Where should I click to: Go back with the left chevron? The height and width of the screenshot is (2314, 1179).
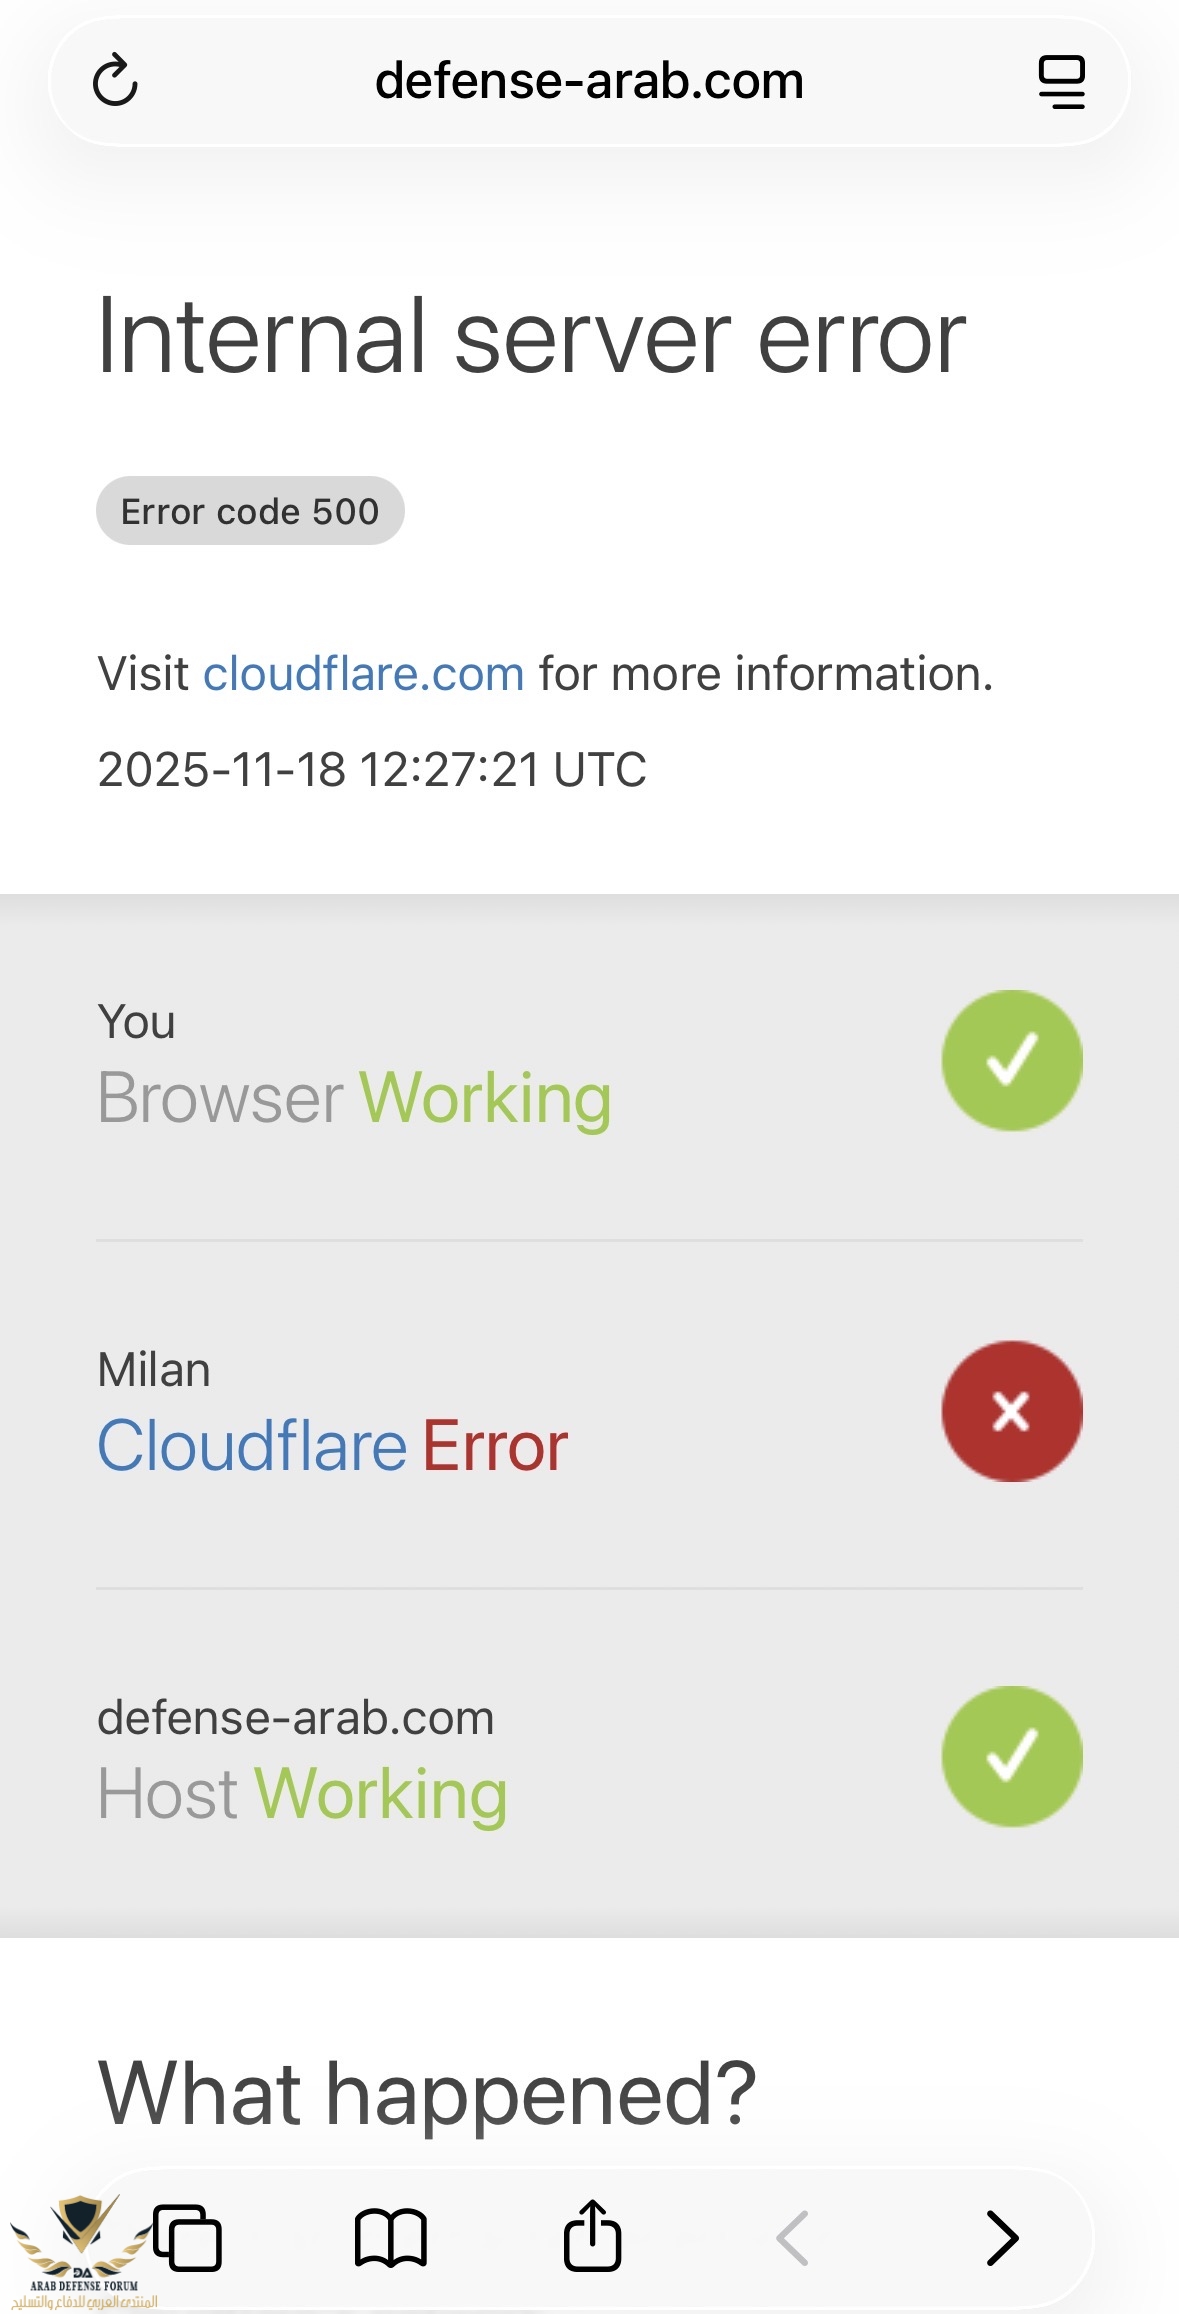(x=793, y=2238)
